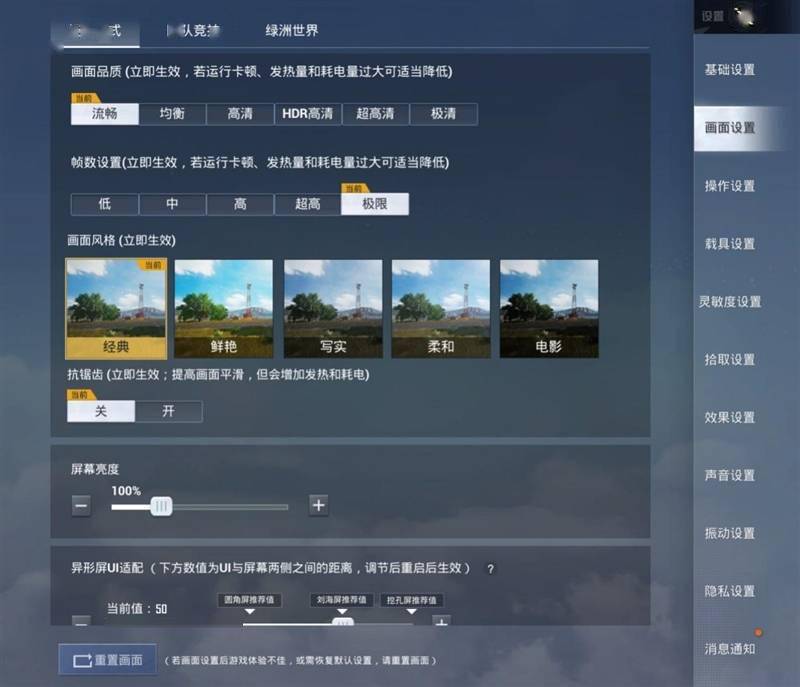The width and height of the screenshot is (800, 687).
Task: Go to 声音设置 sidebar section
Action: click(x=730, y=476)
